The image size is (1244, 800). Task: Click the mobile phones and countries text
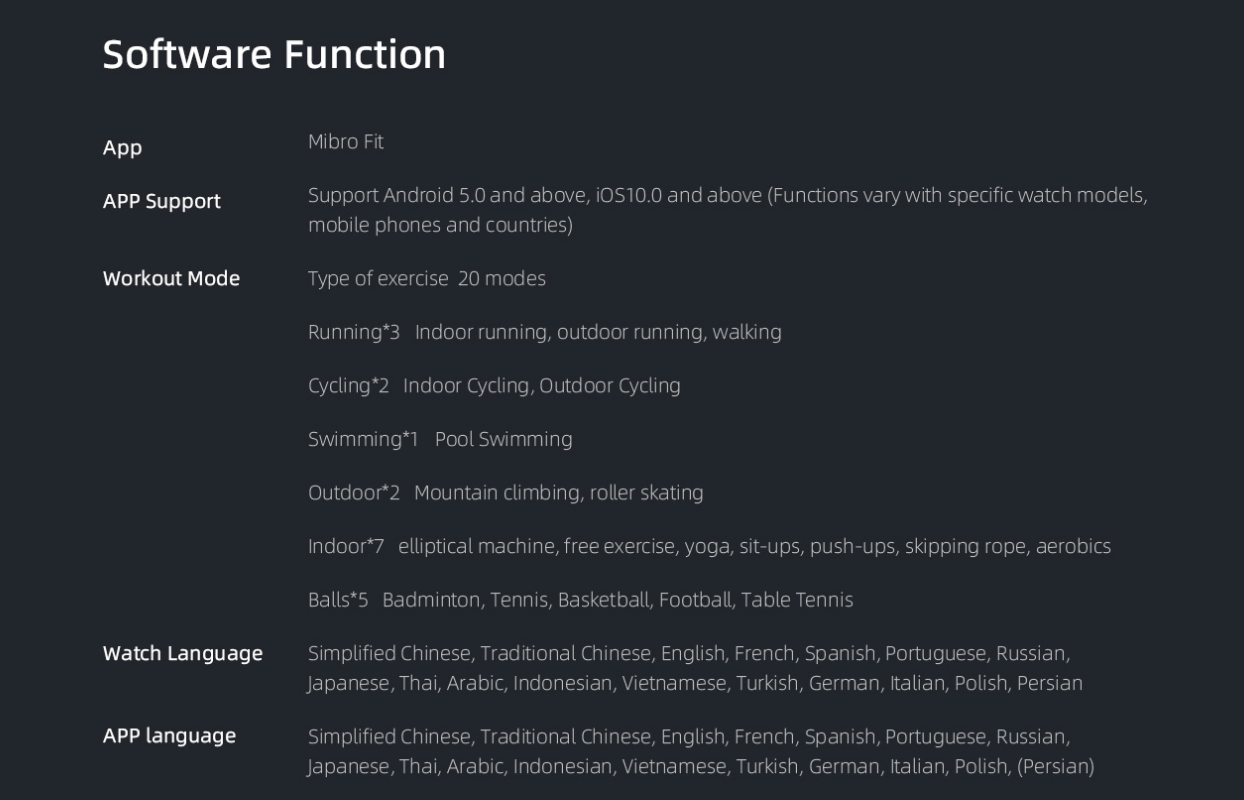click(440, 225)
